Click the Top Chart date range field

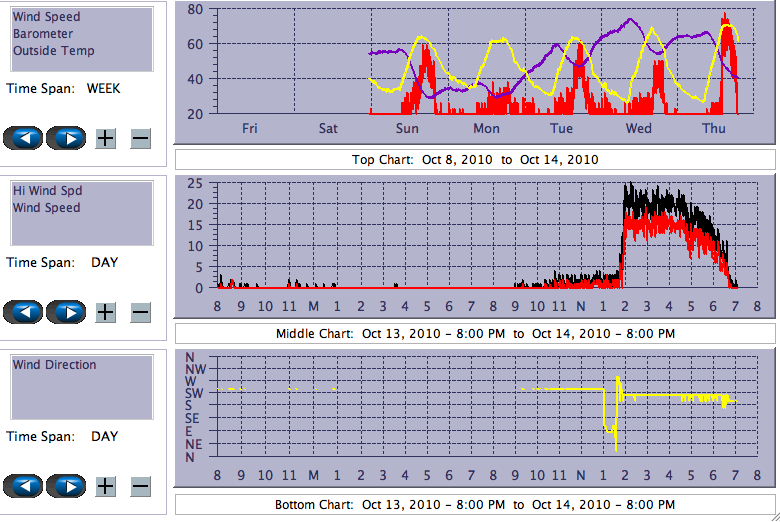coord(474,160)
